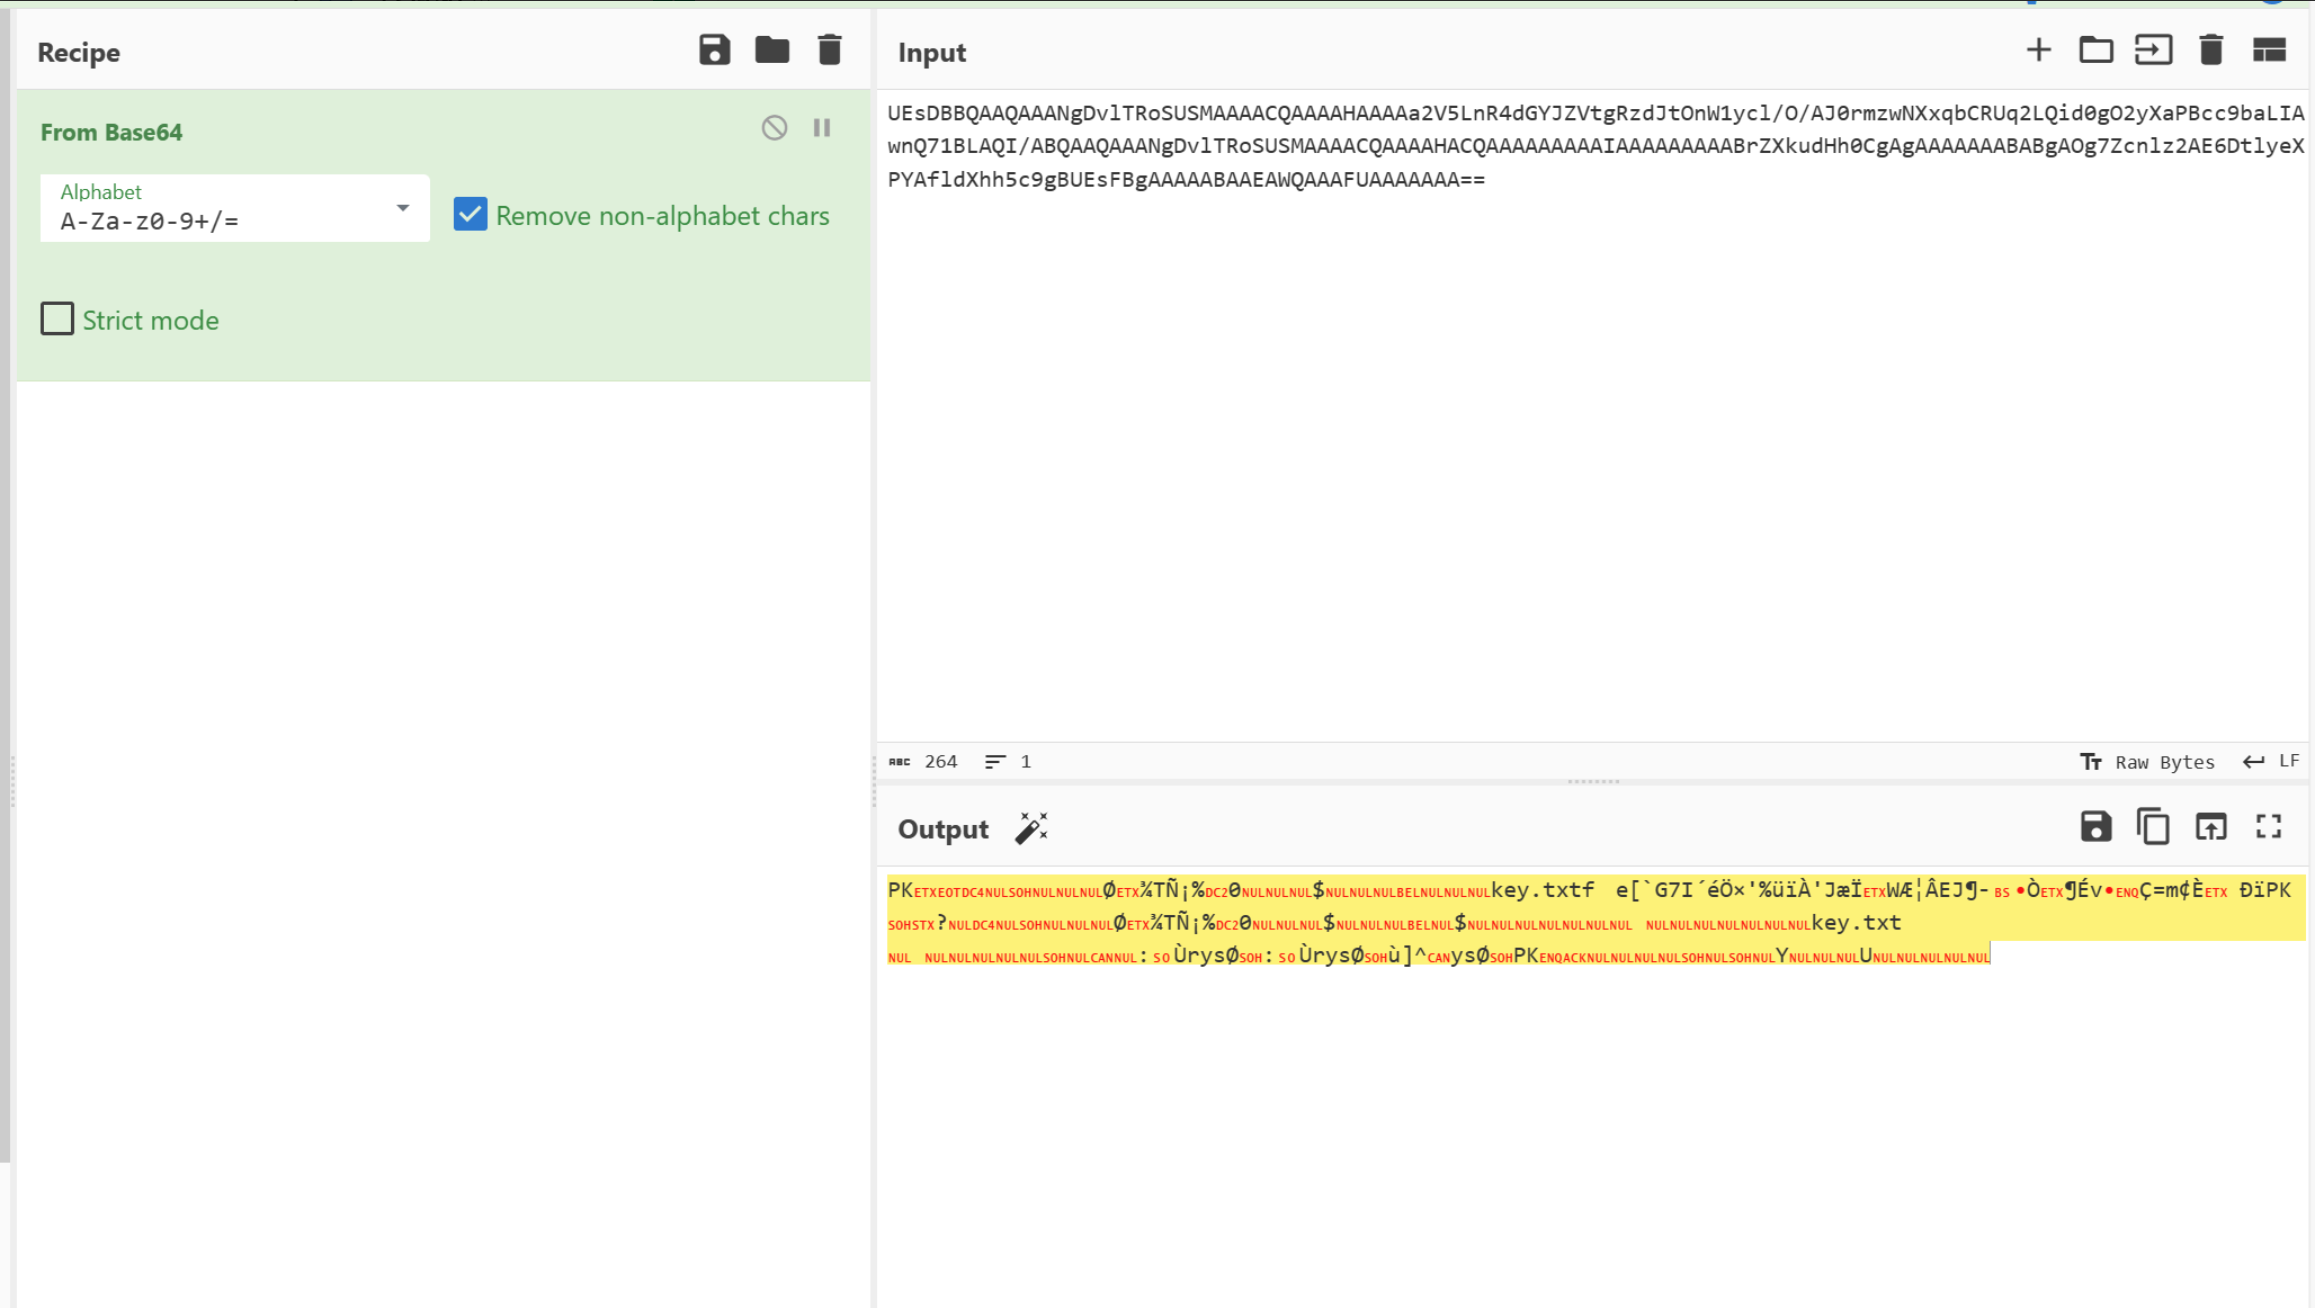Maximise the output pane
Viewport: 2315px width, 1308px height.
pyautogui.click(x=2269, y=827)
